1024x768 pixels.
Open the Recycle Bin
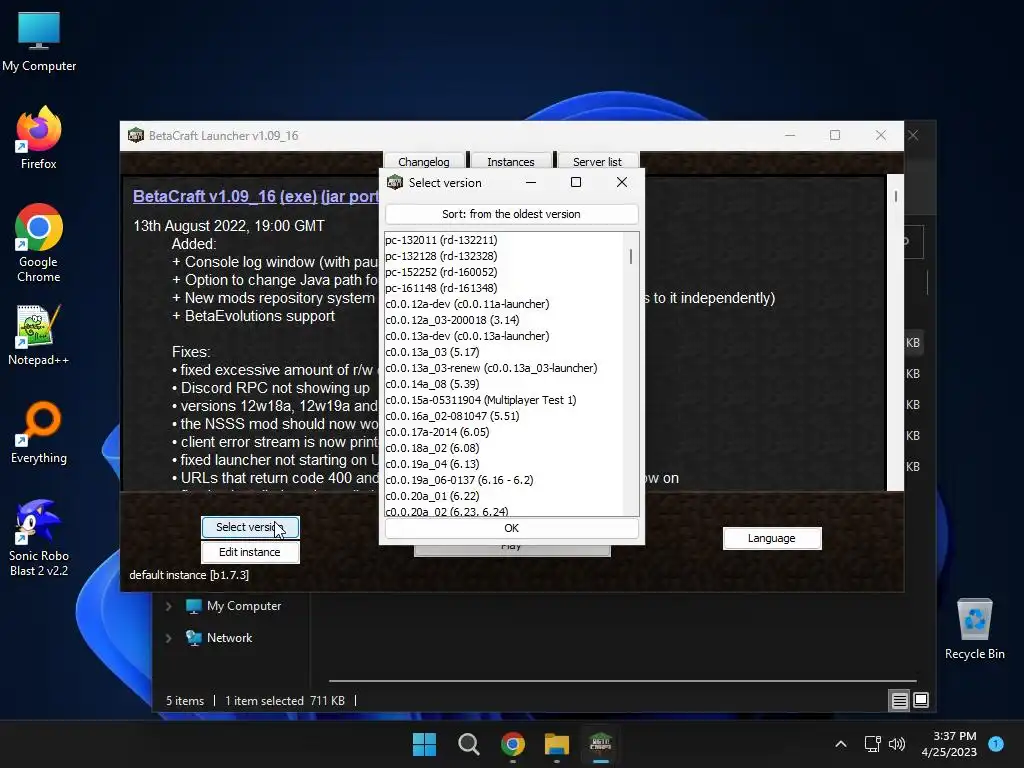pos(974,629)
